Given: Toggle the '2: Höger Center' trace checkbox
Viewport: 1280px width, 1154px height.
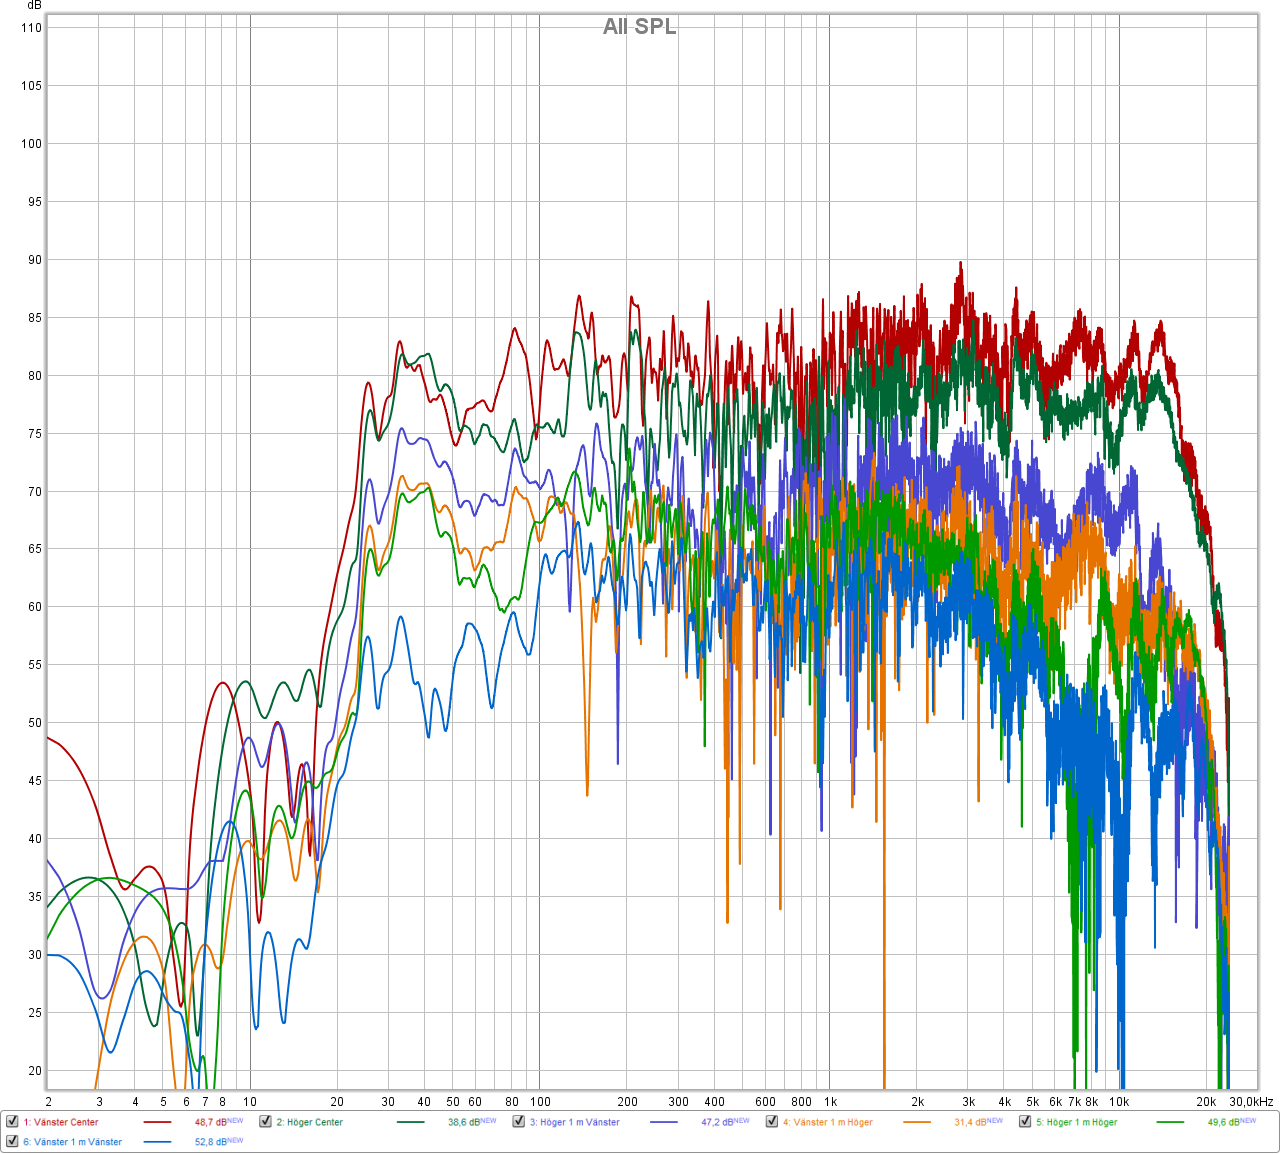Looking at the screenshot, I should pyautogui.click(x=265, y=1122).
